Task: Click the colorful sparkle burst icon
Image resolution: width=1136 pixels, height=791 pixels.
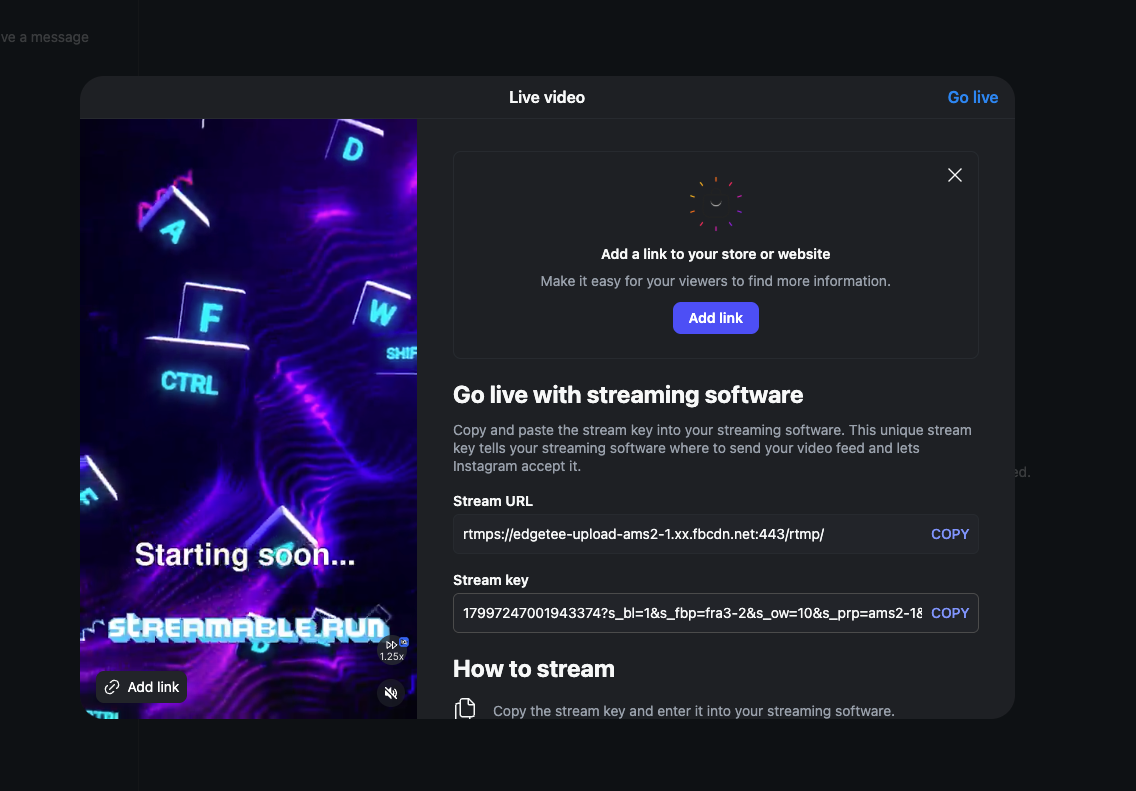Action: point(716,204)
